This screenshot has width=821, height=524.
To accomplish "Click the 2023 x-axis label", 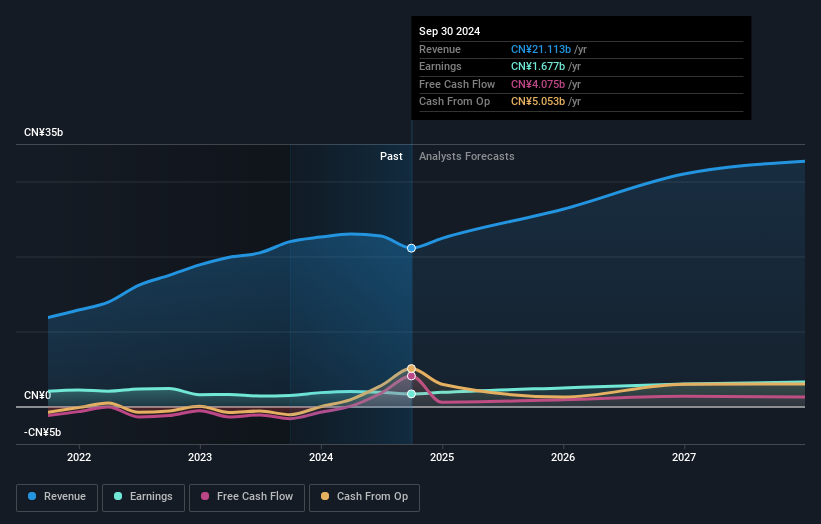I will click(200, 458).
